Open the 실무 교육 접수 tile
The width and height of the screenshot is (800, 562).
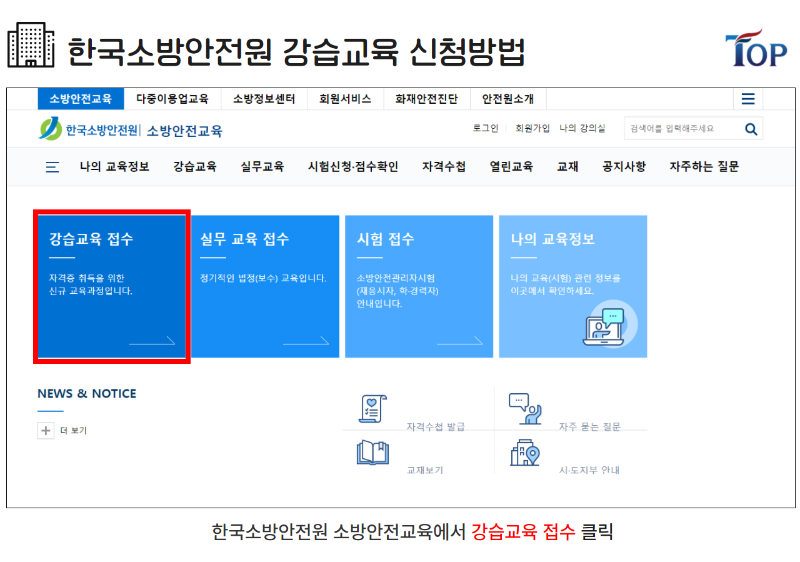click(265, 287)
